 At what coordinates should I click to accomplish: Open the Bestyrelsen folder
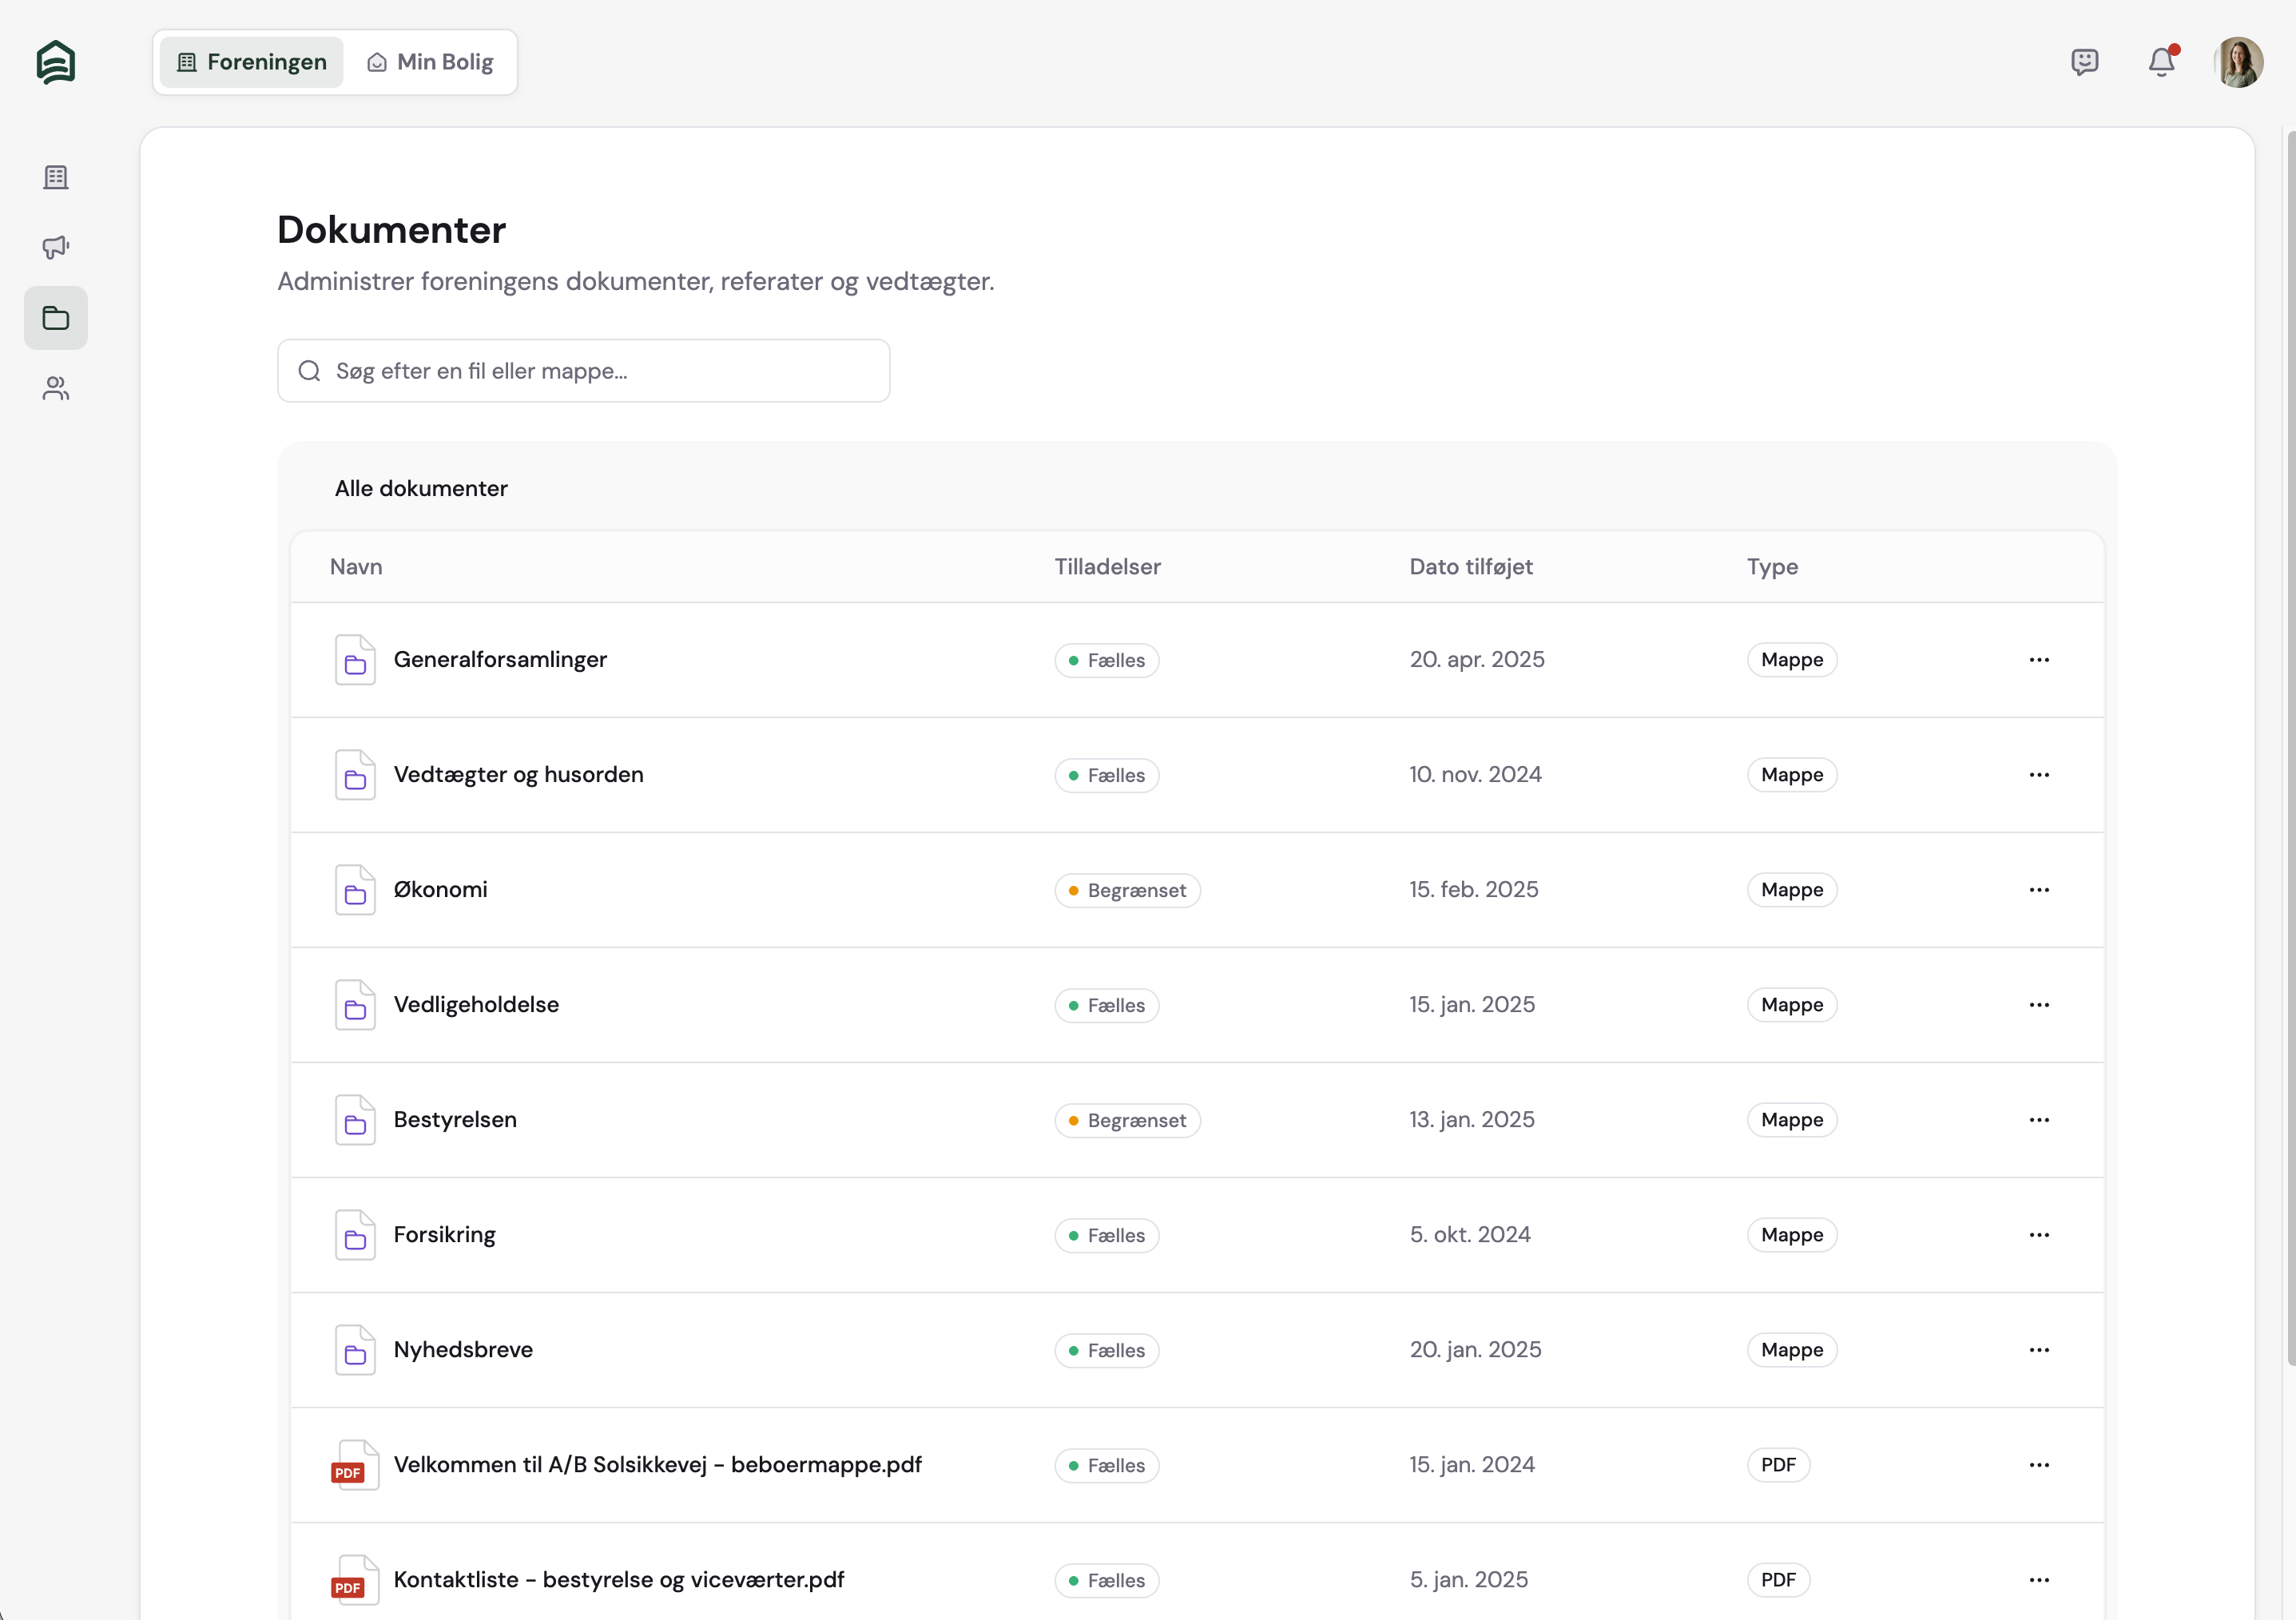point(455,1120)
